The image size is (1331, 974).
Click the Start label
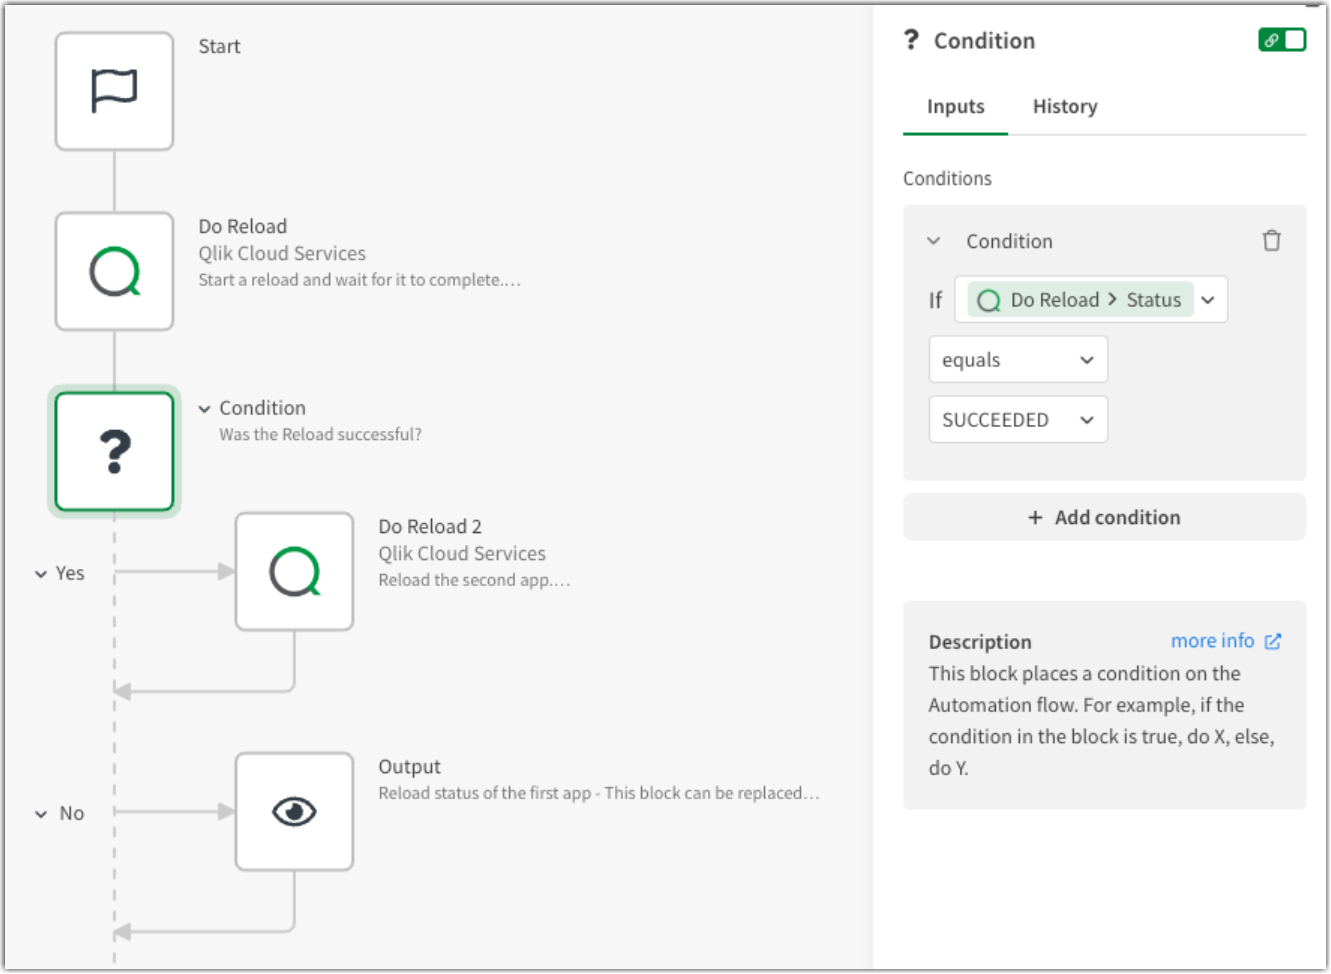click(219, 46)
